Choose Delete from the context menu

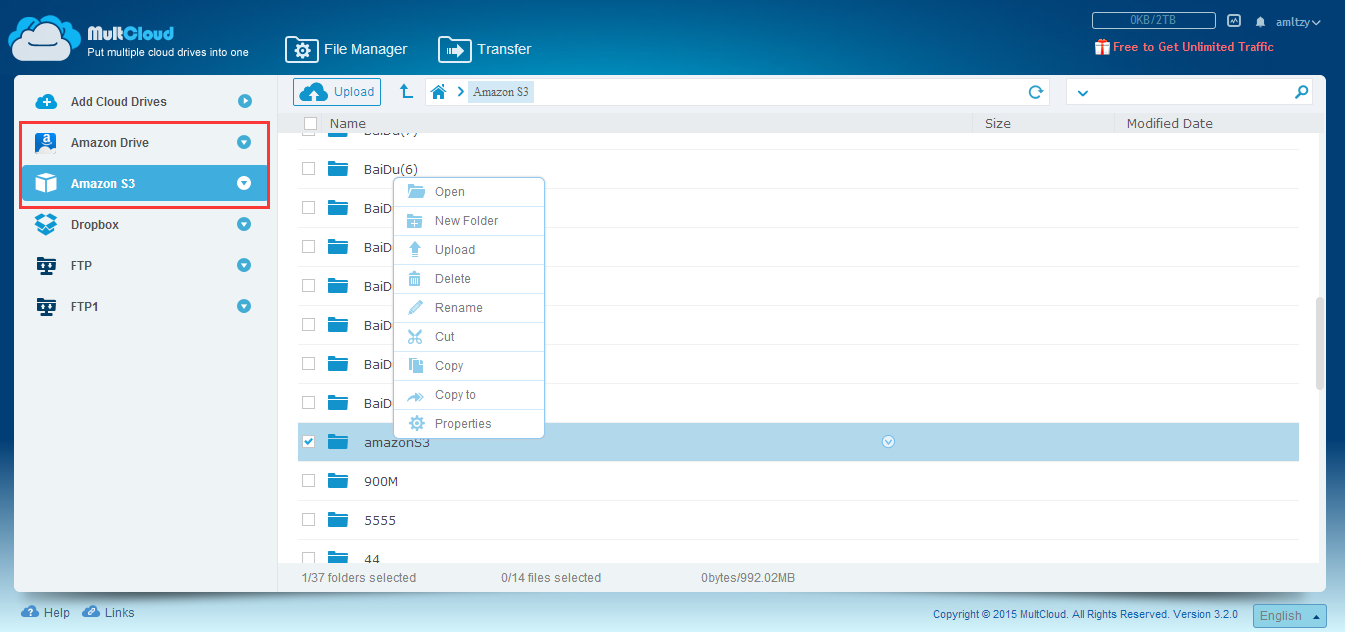point(469,279)
